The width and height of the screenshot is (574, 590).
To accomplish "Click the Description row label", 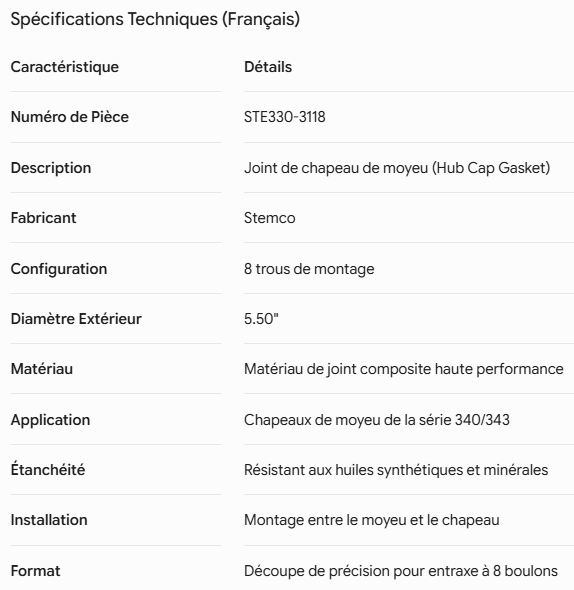I will pyautogui.click(x=51, y=168).
